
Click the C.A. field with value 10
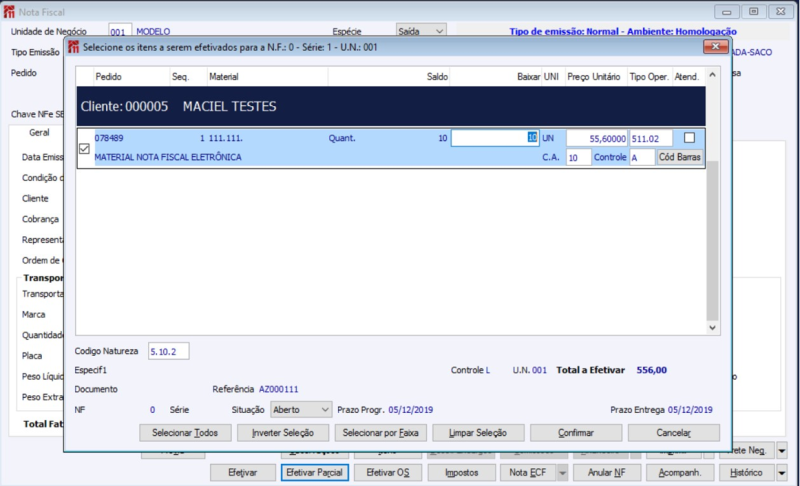[x=579, y=158]
